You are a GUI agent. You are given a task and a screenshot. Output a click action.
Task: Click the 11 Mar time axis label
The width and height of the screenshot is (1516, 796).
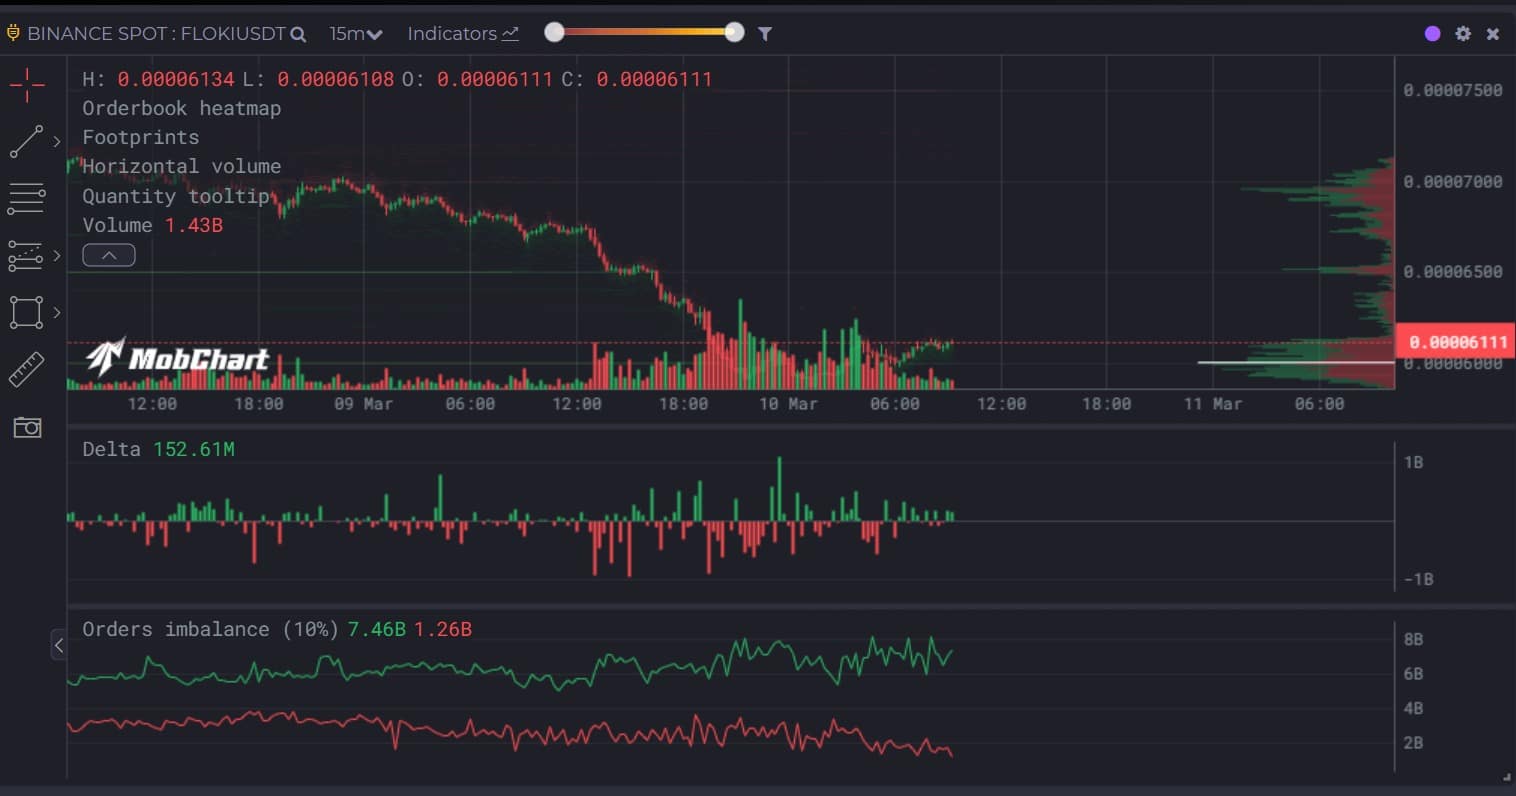point(1213,404)
